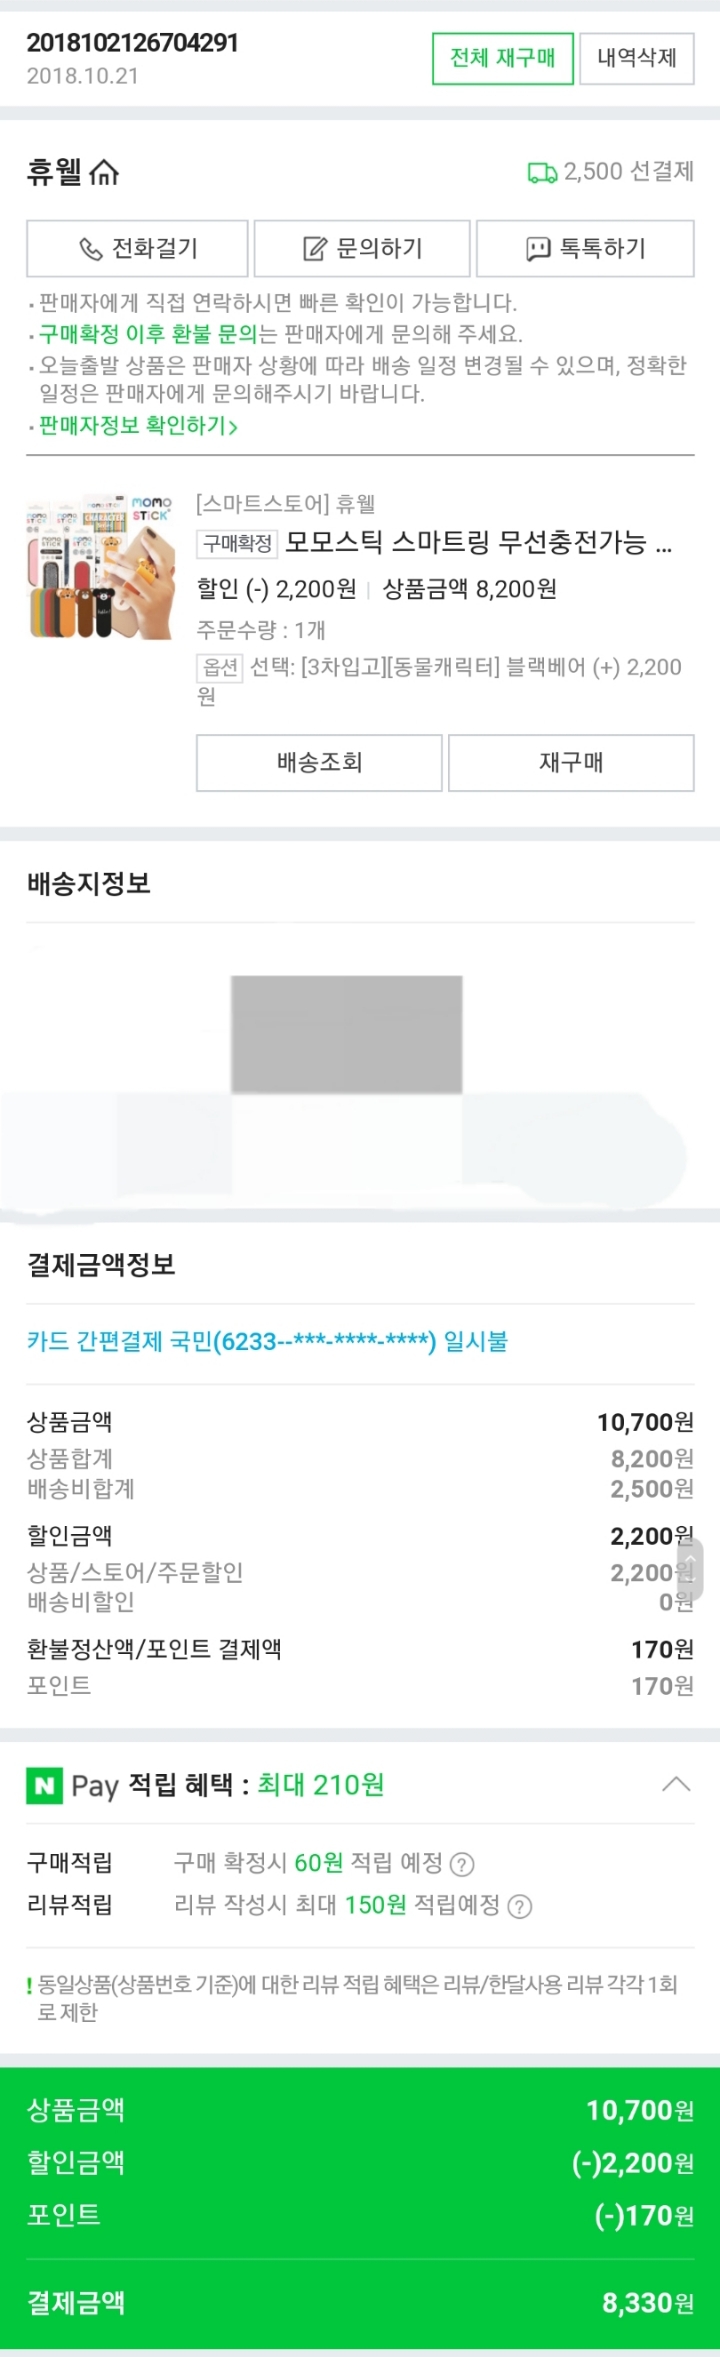Tap the pencil icon on 문의하기
Screen dimensions: 720x2357
point(314,249)
